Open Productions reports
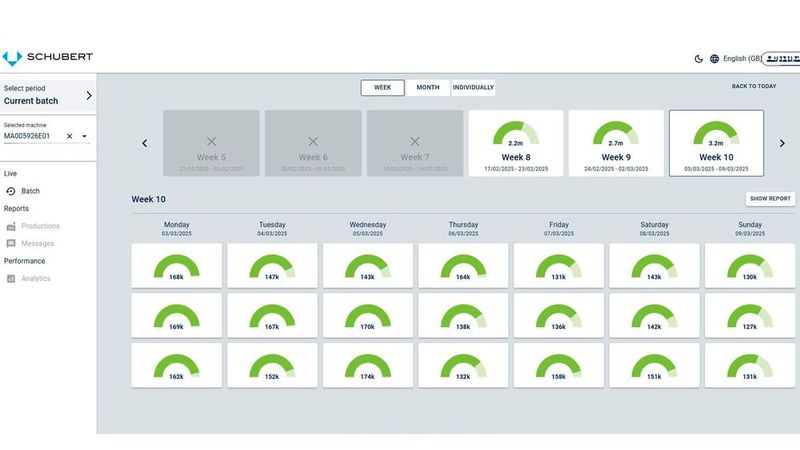800x450 pixels. 40,227
